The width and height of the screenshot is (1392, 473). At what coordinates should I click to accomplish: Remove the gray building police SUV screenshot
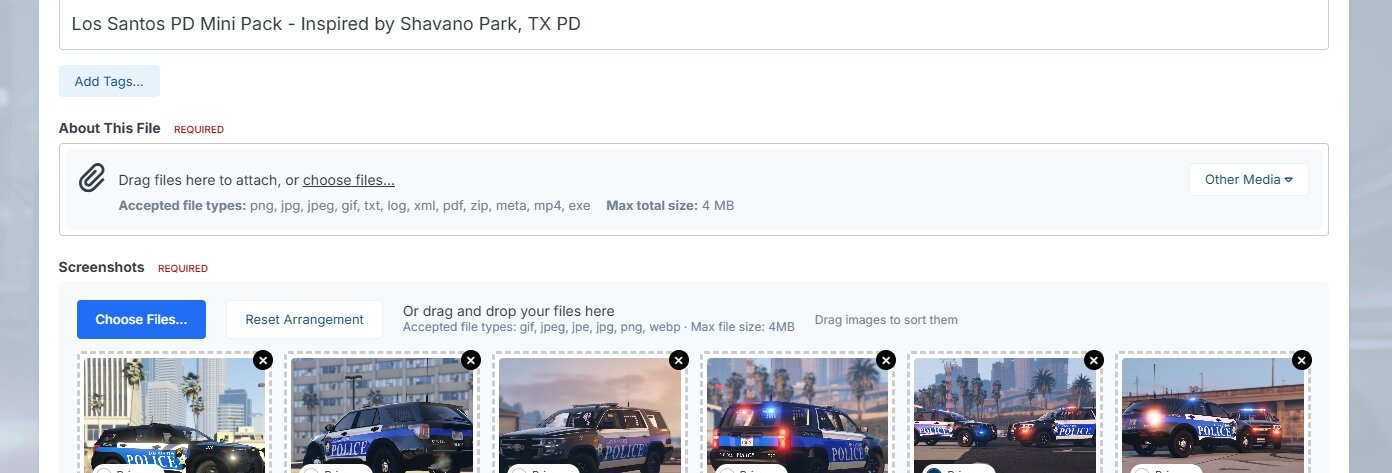[x=471, y=360]
